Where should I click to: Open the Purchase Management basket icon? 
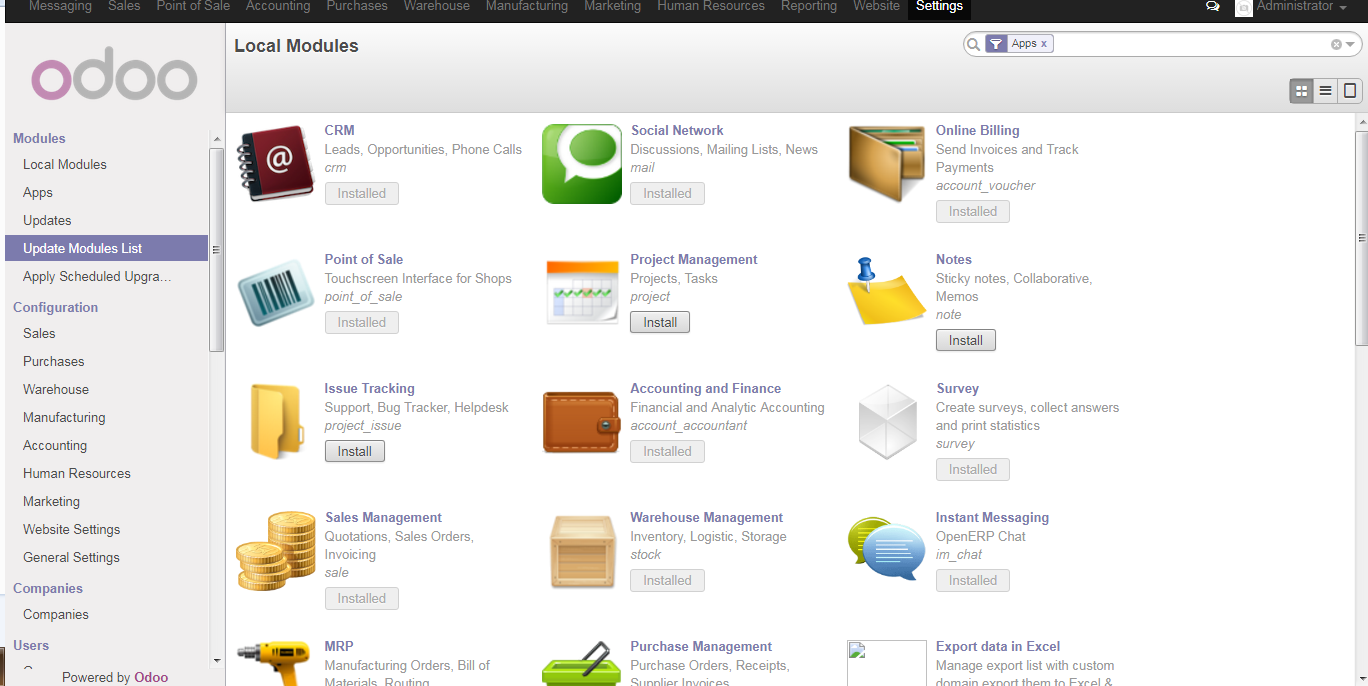tap(582, 663)
